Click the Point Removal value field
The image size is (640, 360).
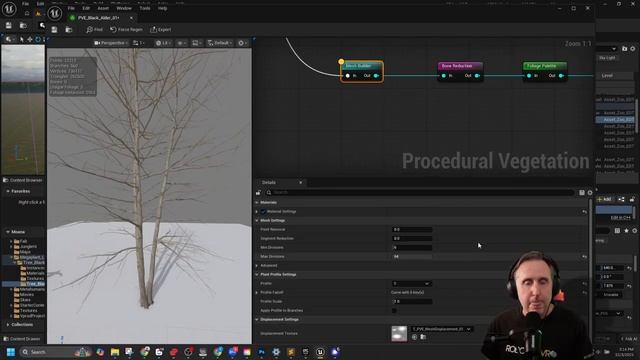412,229
